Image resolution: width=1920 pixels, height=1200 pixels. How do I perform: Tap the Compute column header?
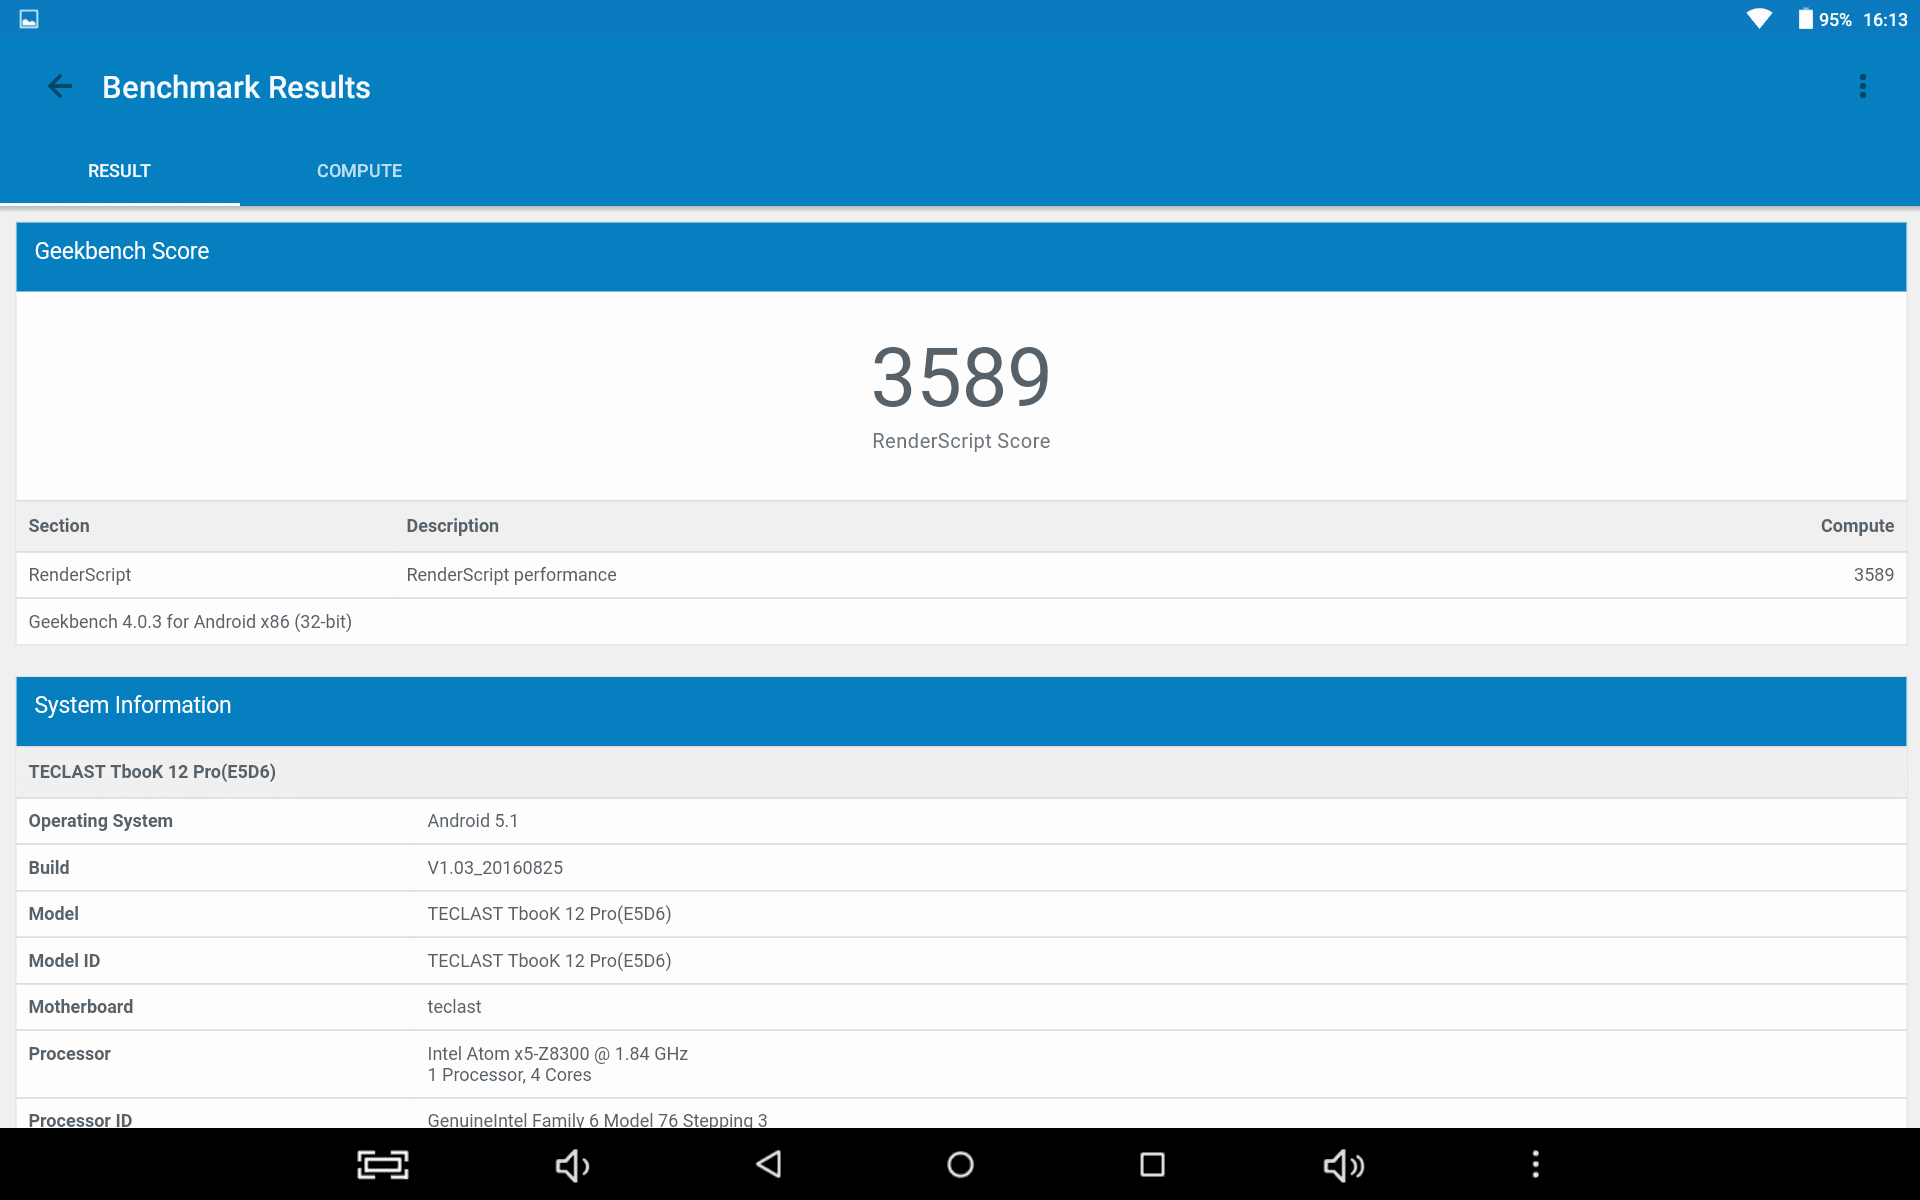click(x=1857, y=526)
